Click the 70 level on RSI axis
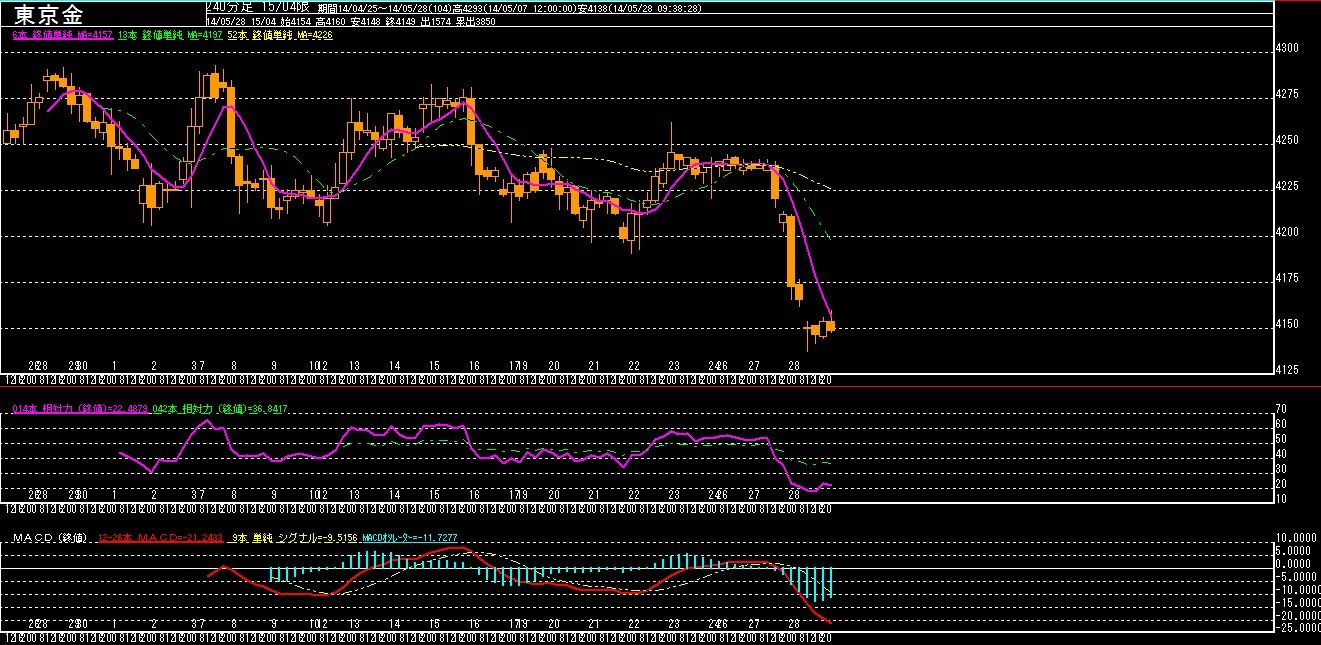 tap(1283, 409)
